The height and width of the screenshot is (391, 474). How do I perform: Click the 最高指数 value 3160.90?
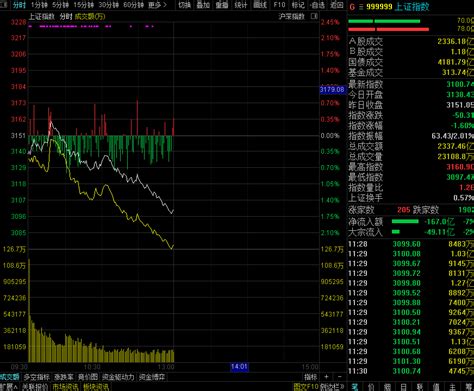pos(460,167)
